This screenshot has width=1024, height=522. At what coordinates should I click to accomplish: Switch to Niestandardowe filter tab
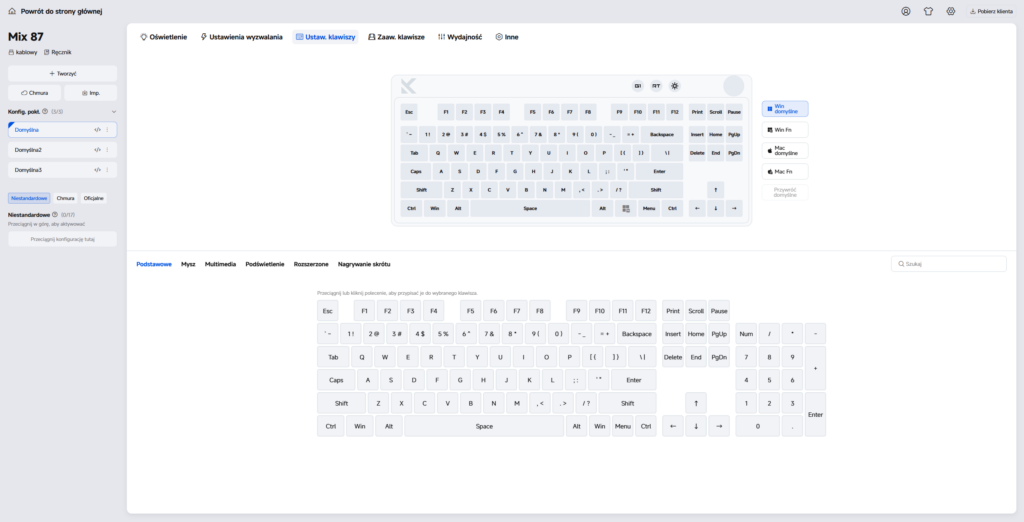[x=29, y=198]
